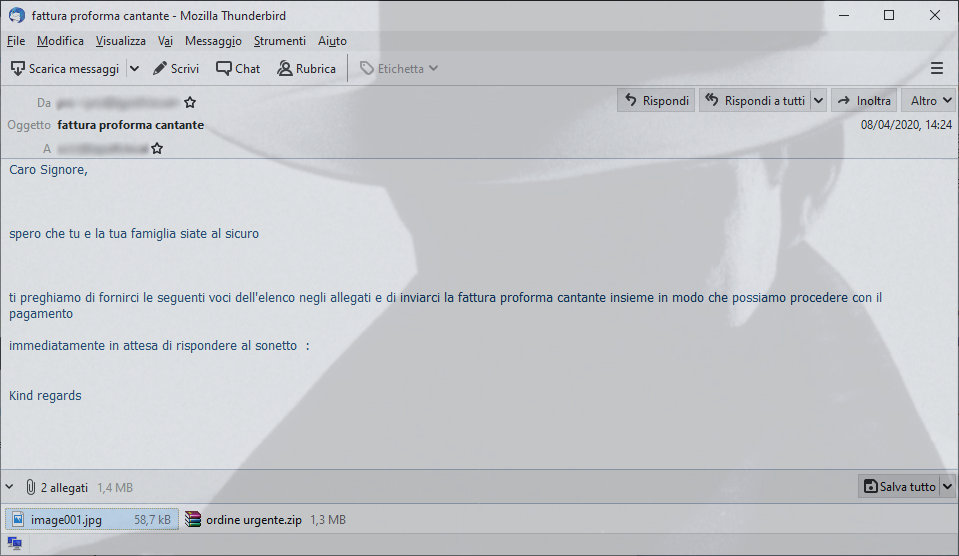
Task: Click the Inoltra button
Action: pos(864,100)
